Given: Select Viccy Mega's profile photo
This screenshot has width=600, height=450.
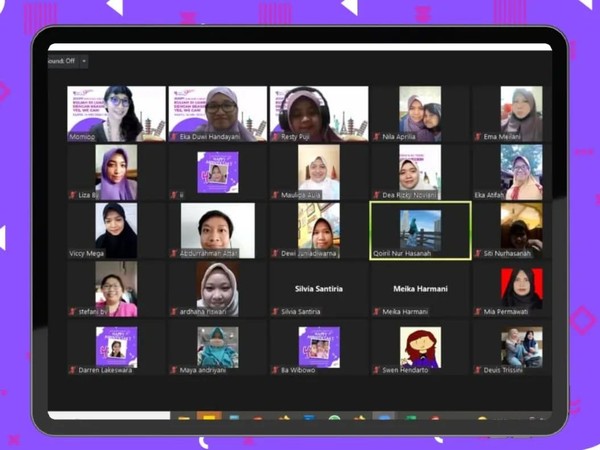Looking at the screenshot, I should 116,230.
